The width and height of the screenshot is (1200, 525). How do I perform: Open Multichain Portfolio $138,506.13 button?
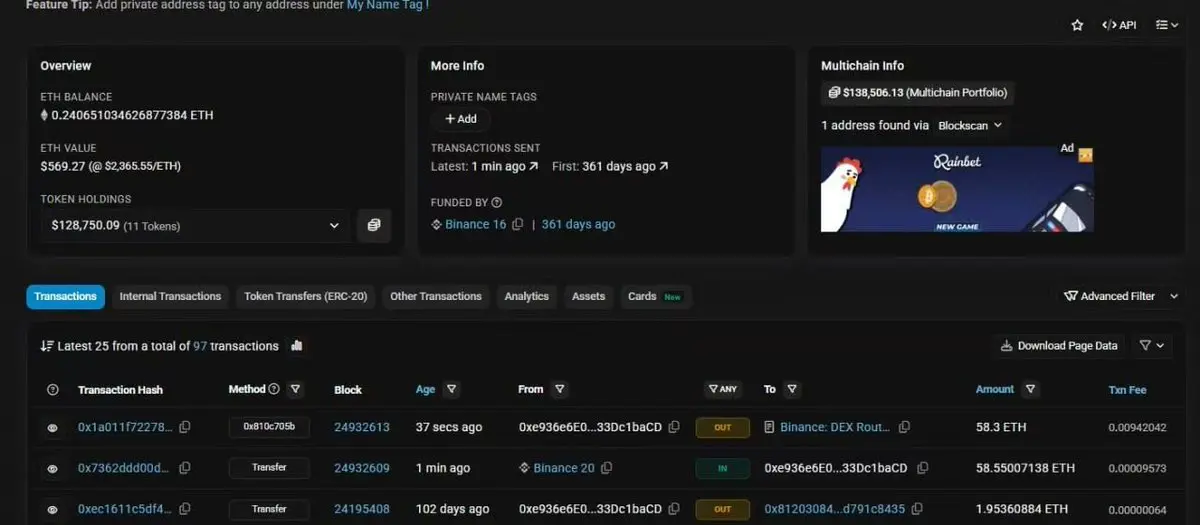tap(917, 93)
